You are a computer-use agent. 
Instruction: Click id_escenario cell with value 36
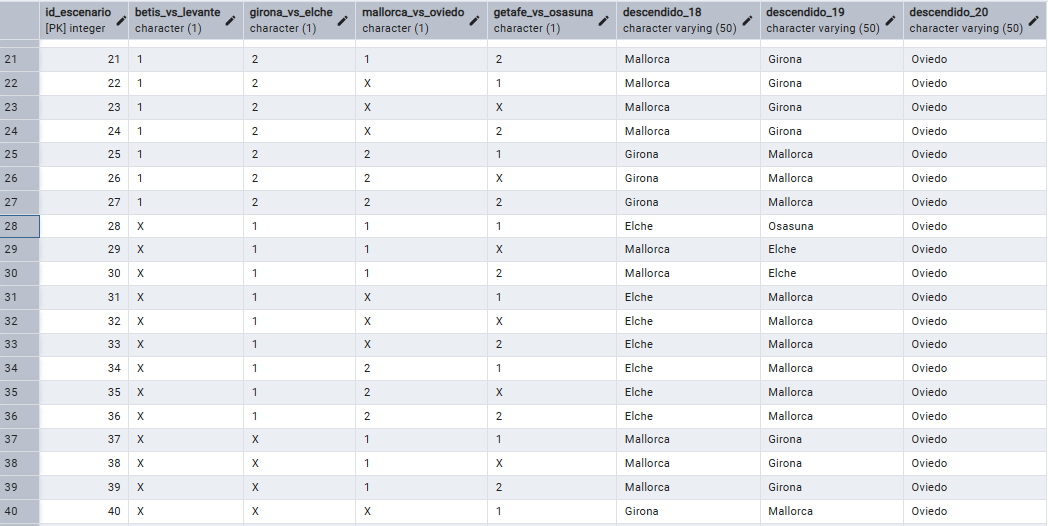pyautogui.click(x=84, y=416)
